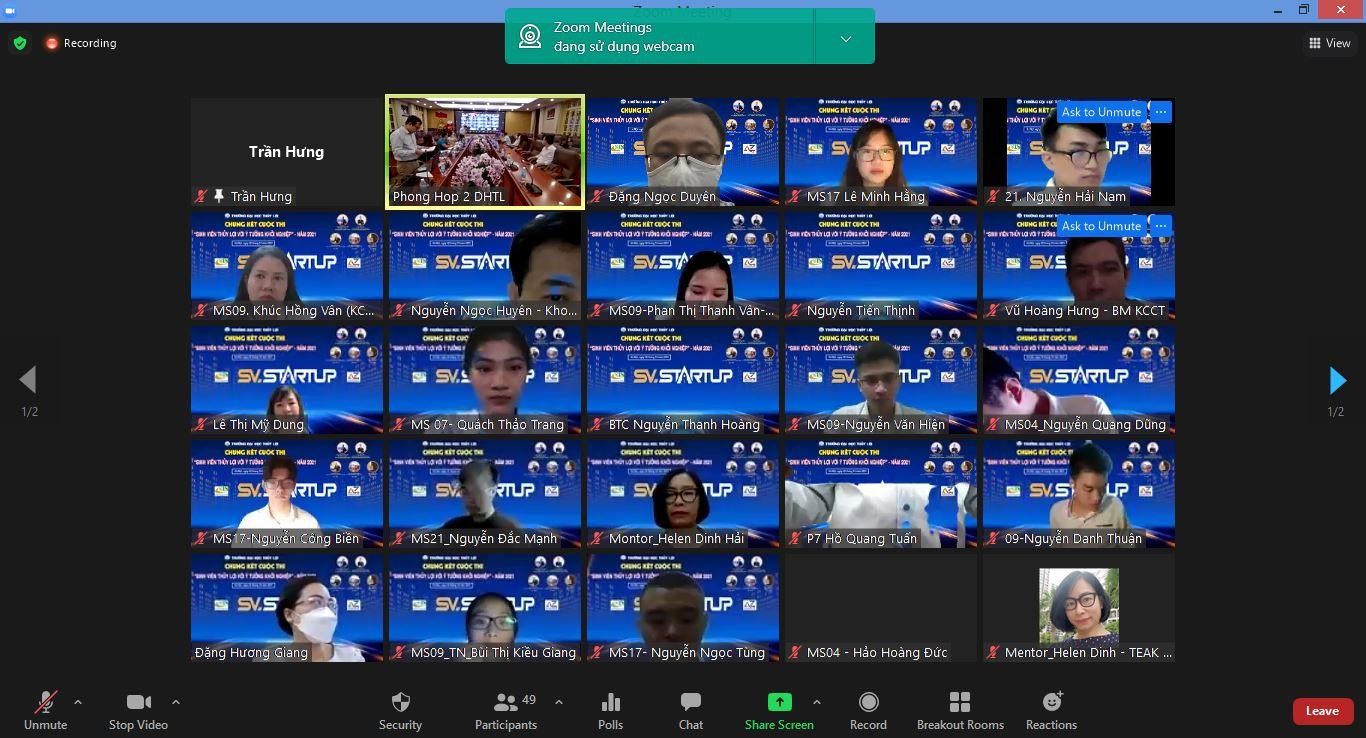Open the Polls icon
Screen dimensions: 1366x738
(610, 711)
